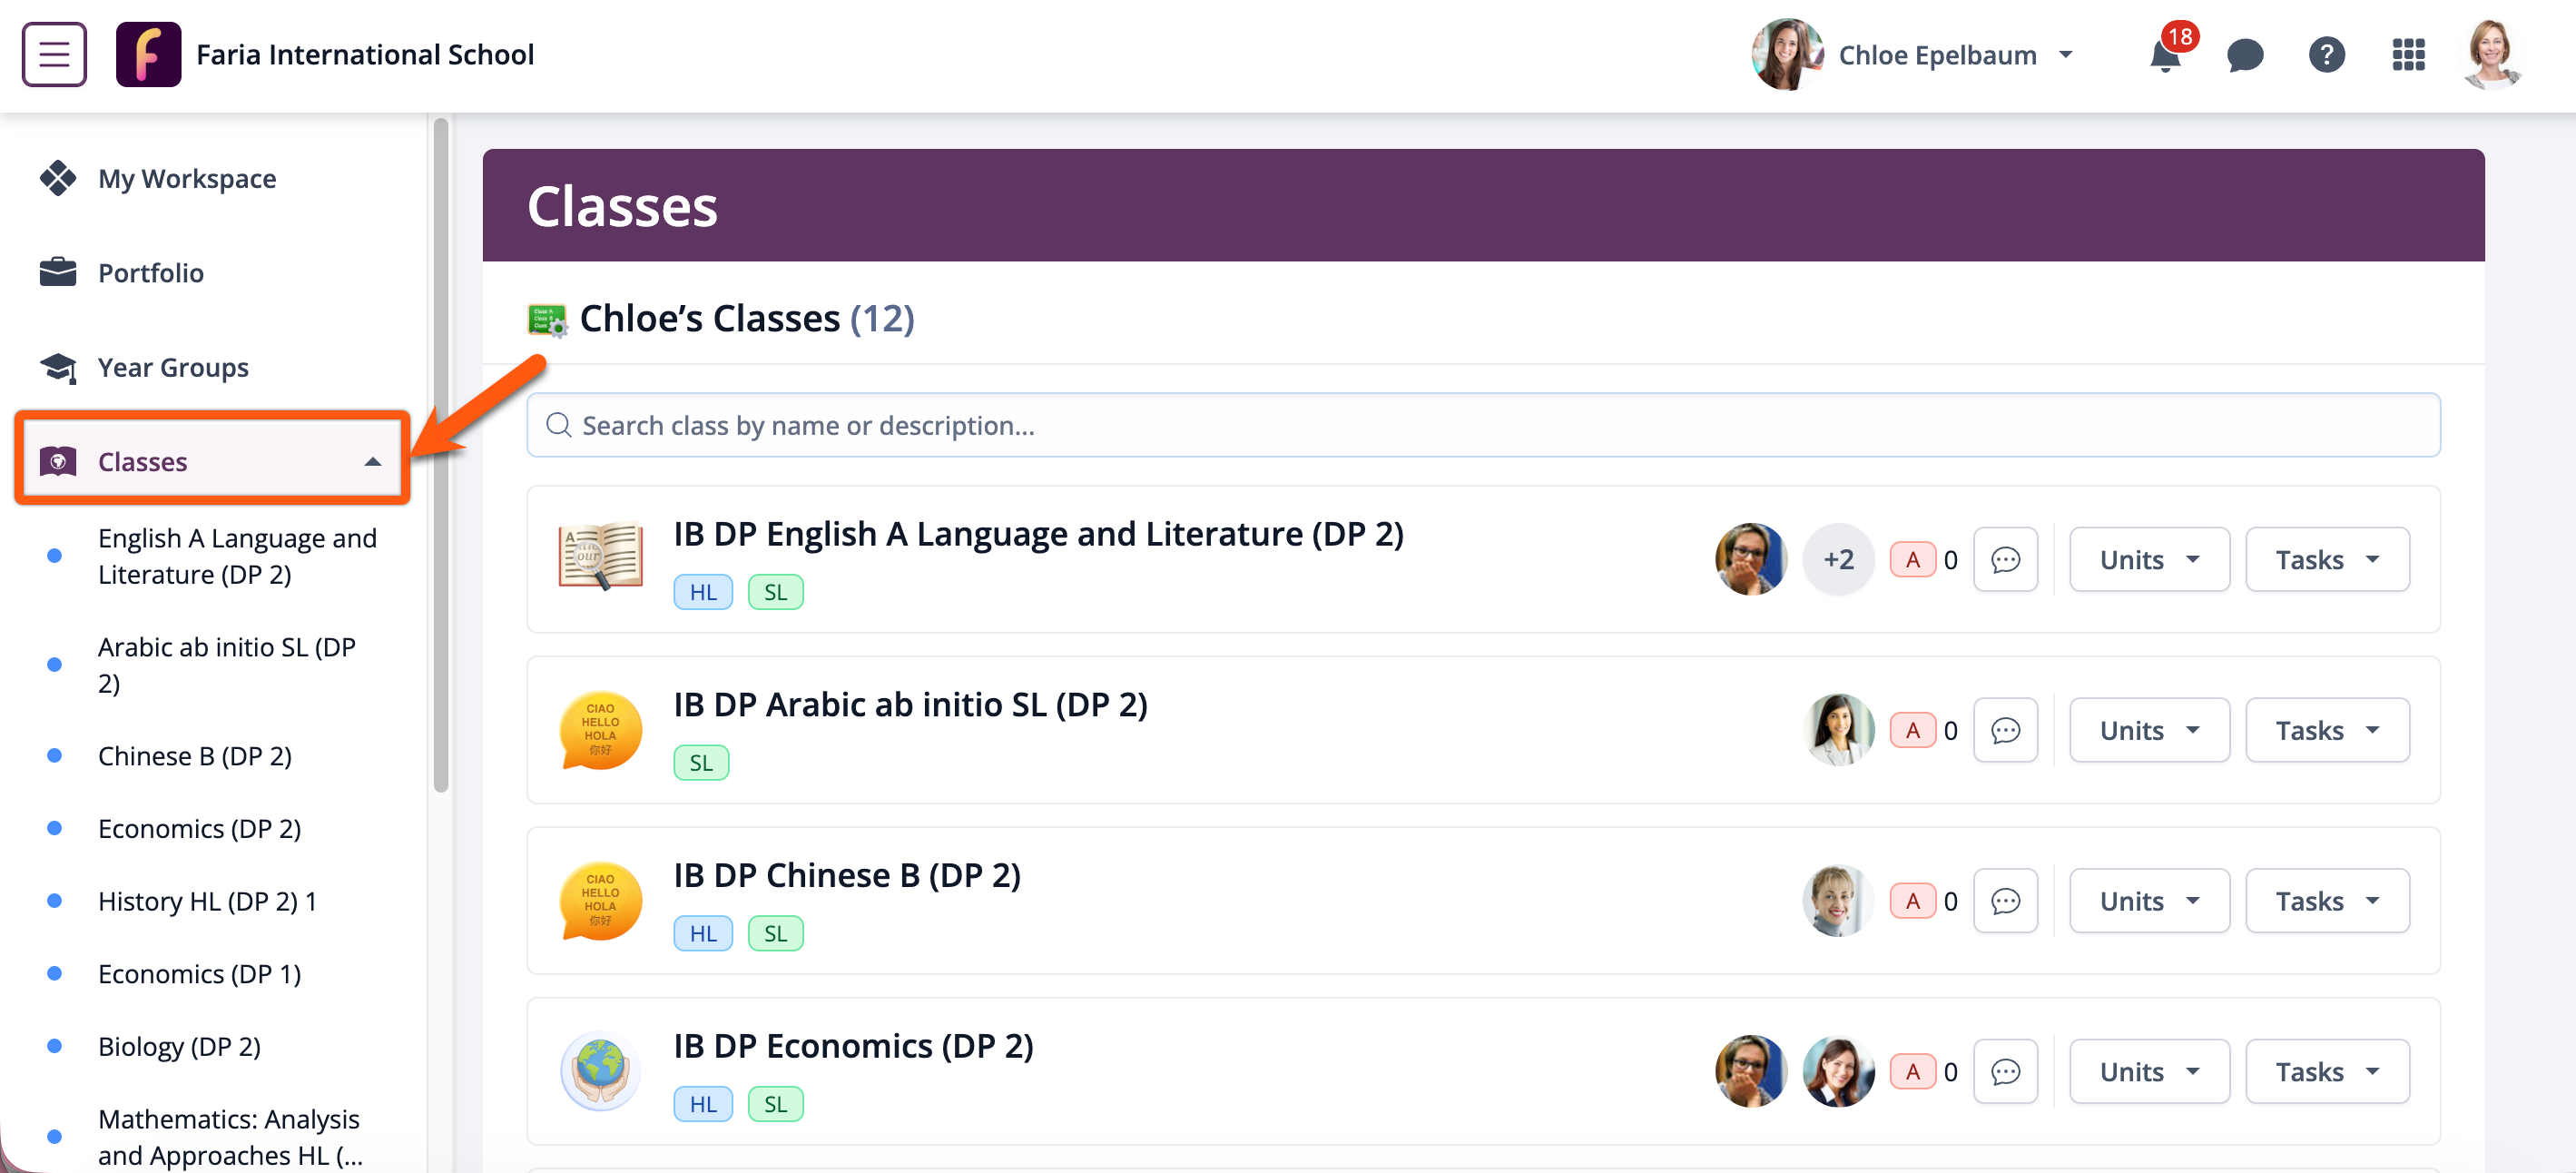Open discussions icon for English A class
This screenshot has width=2576, height=1173.
(2005, 560)
